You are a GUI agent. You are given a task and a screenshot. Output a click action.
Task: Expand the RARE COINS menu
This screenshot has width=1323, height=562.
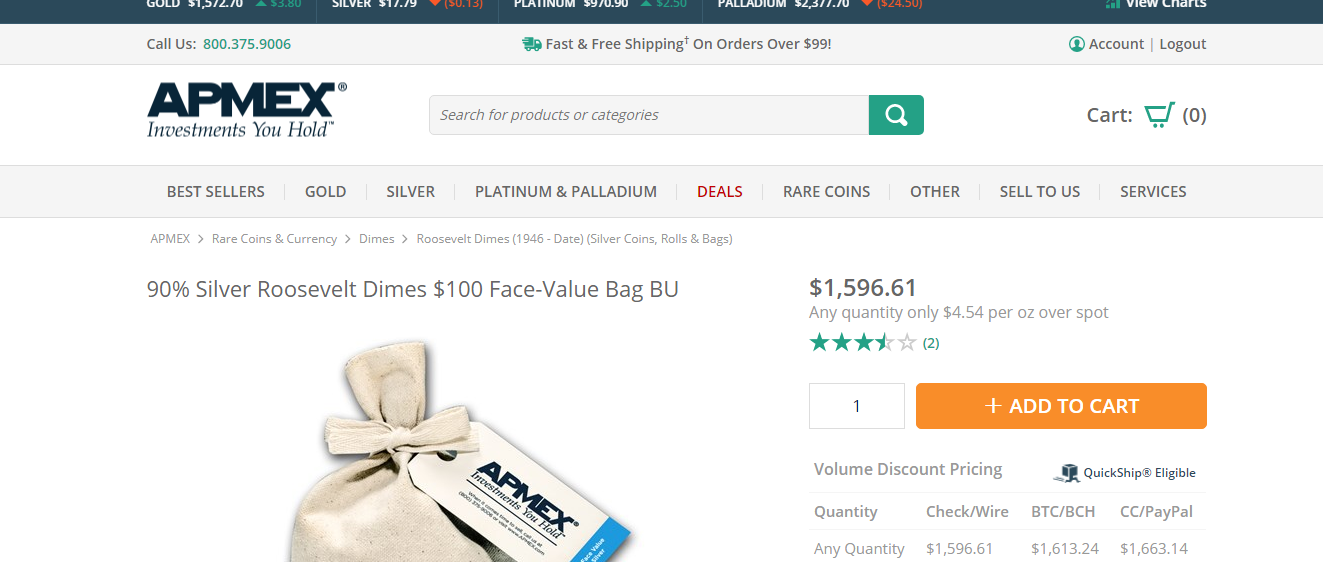pos(826,191)
